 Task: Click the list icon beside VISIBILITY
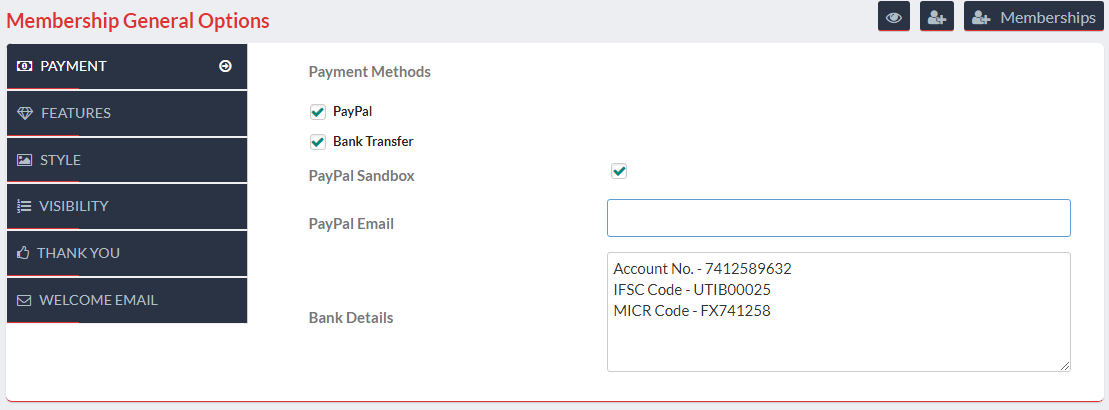coord(24,206)
